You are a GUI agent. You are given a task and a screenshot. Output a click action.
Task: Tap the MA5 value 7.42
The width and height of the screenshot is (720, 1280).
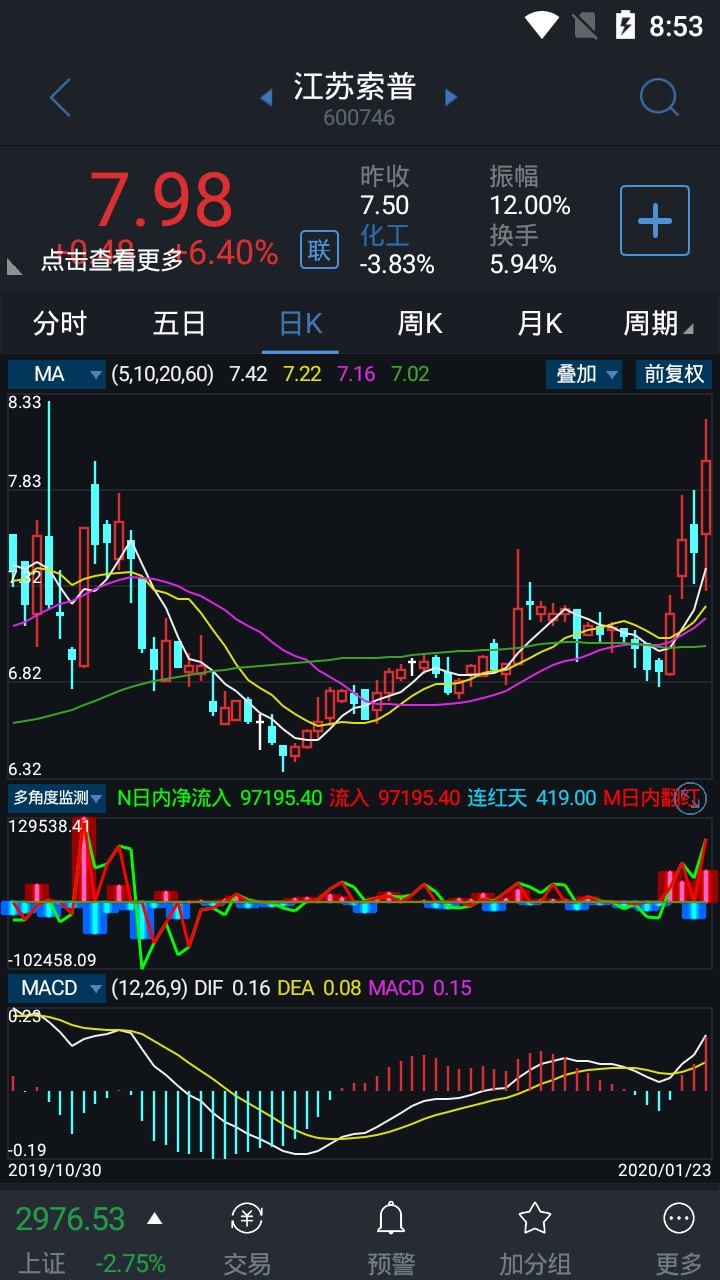[x=248, y=374]
